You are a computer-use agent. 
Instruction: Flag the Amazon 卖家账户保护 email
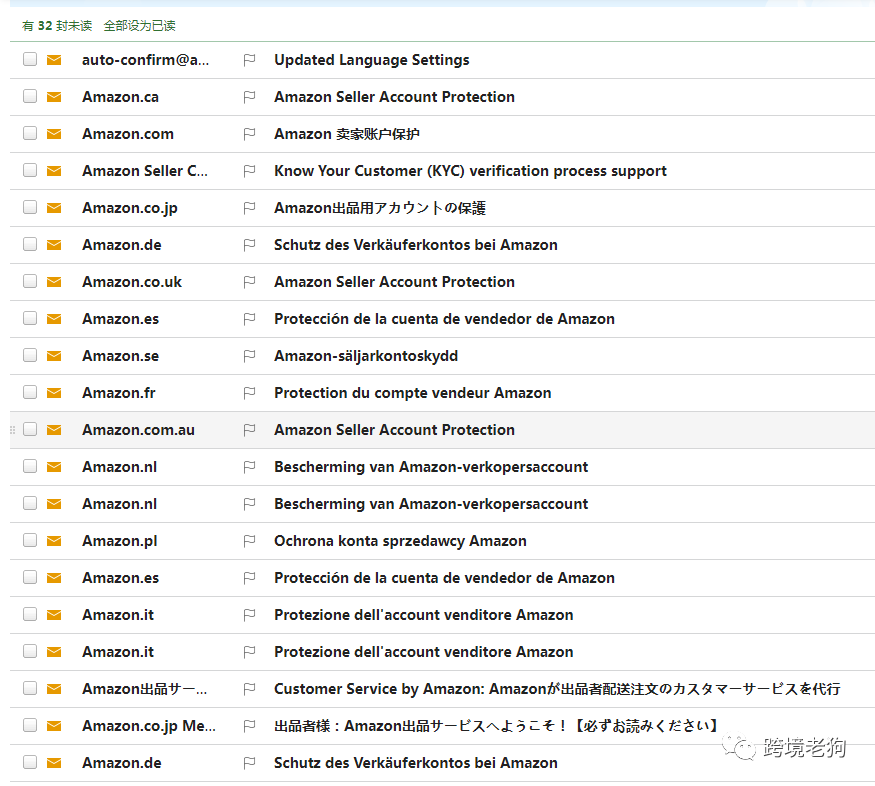pos(249,134)
